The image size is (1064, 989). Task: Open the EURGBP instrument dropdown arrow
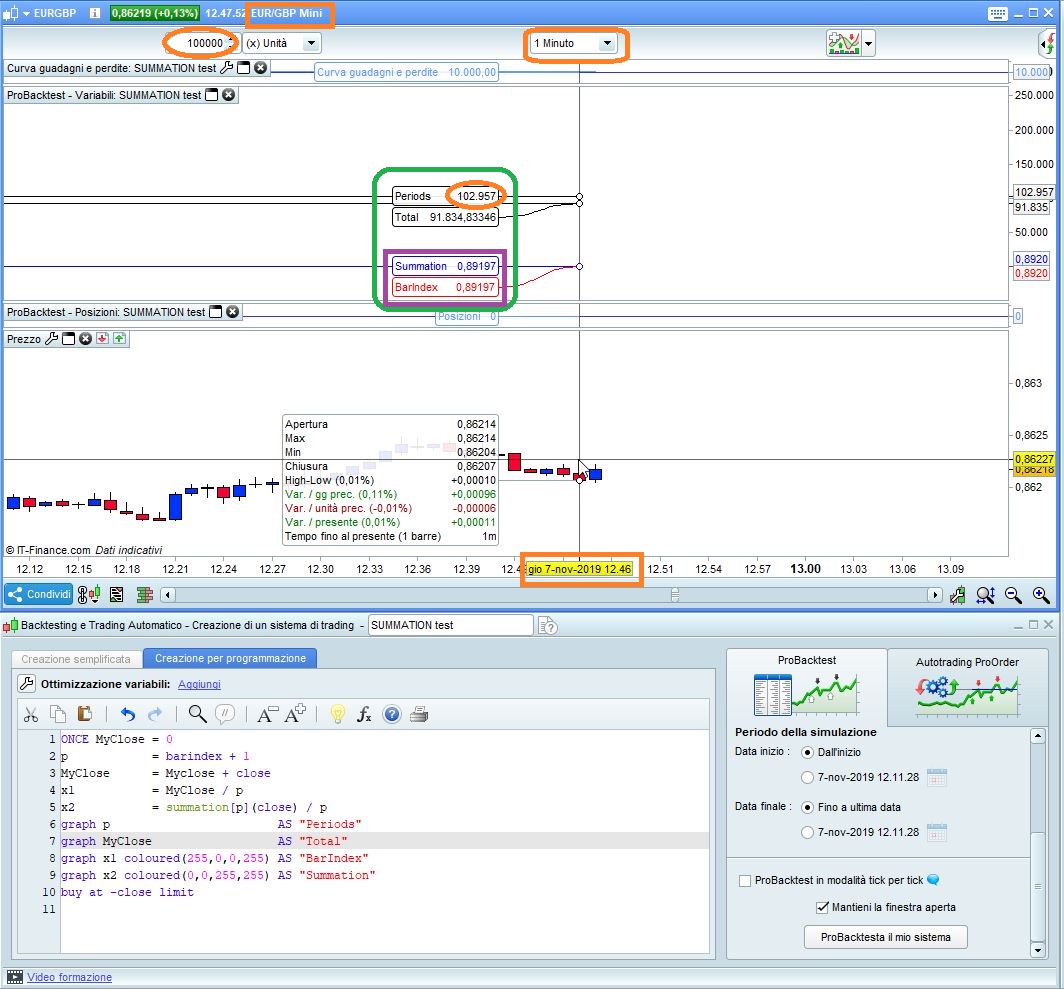[x=25, y=14]
